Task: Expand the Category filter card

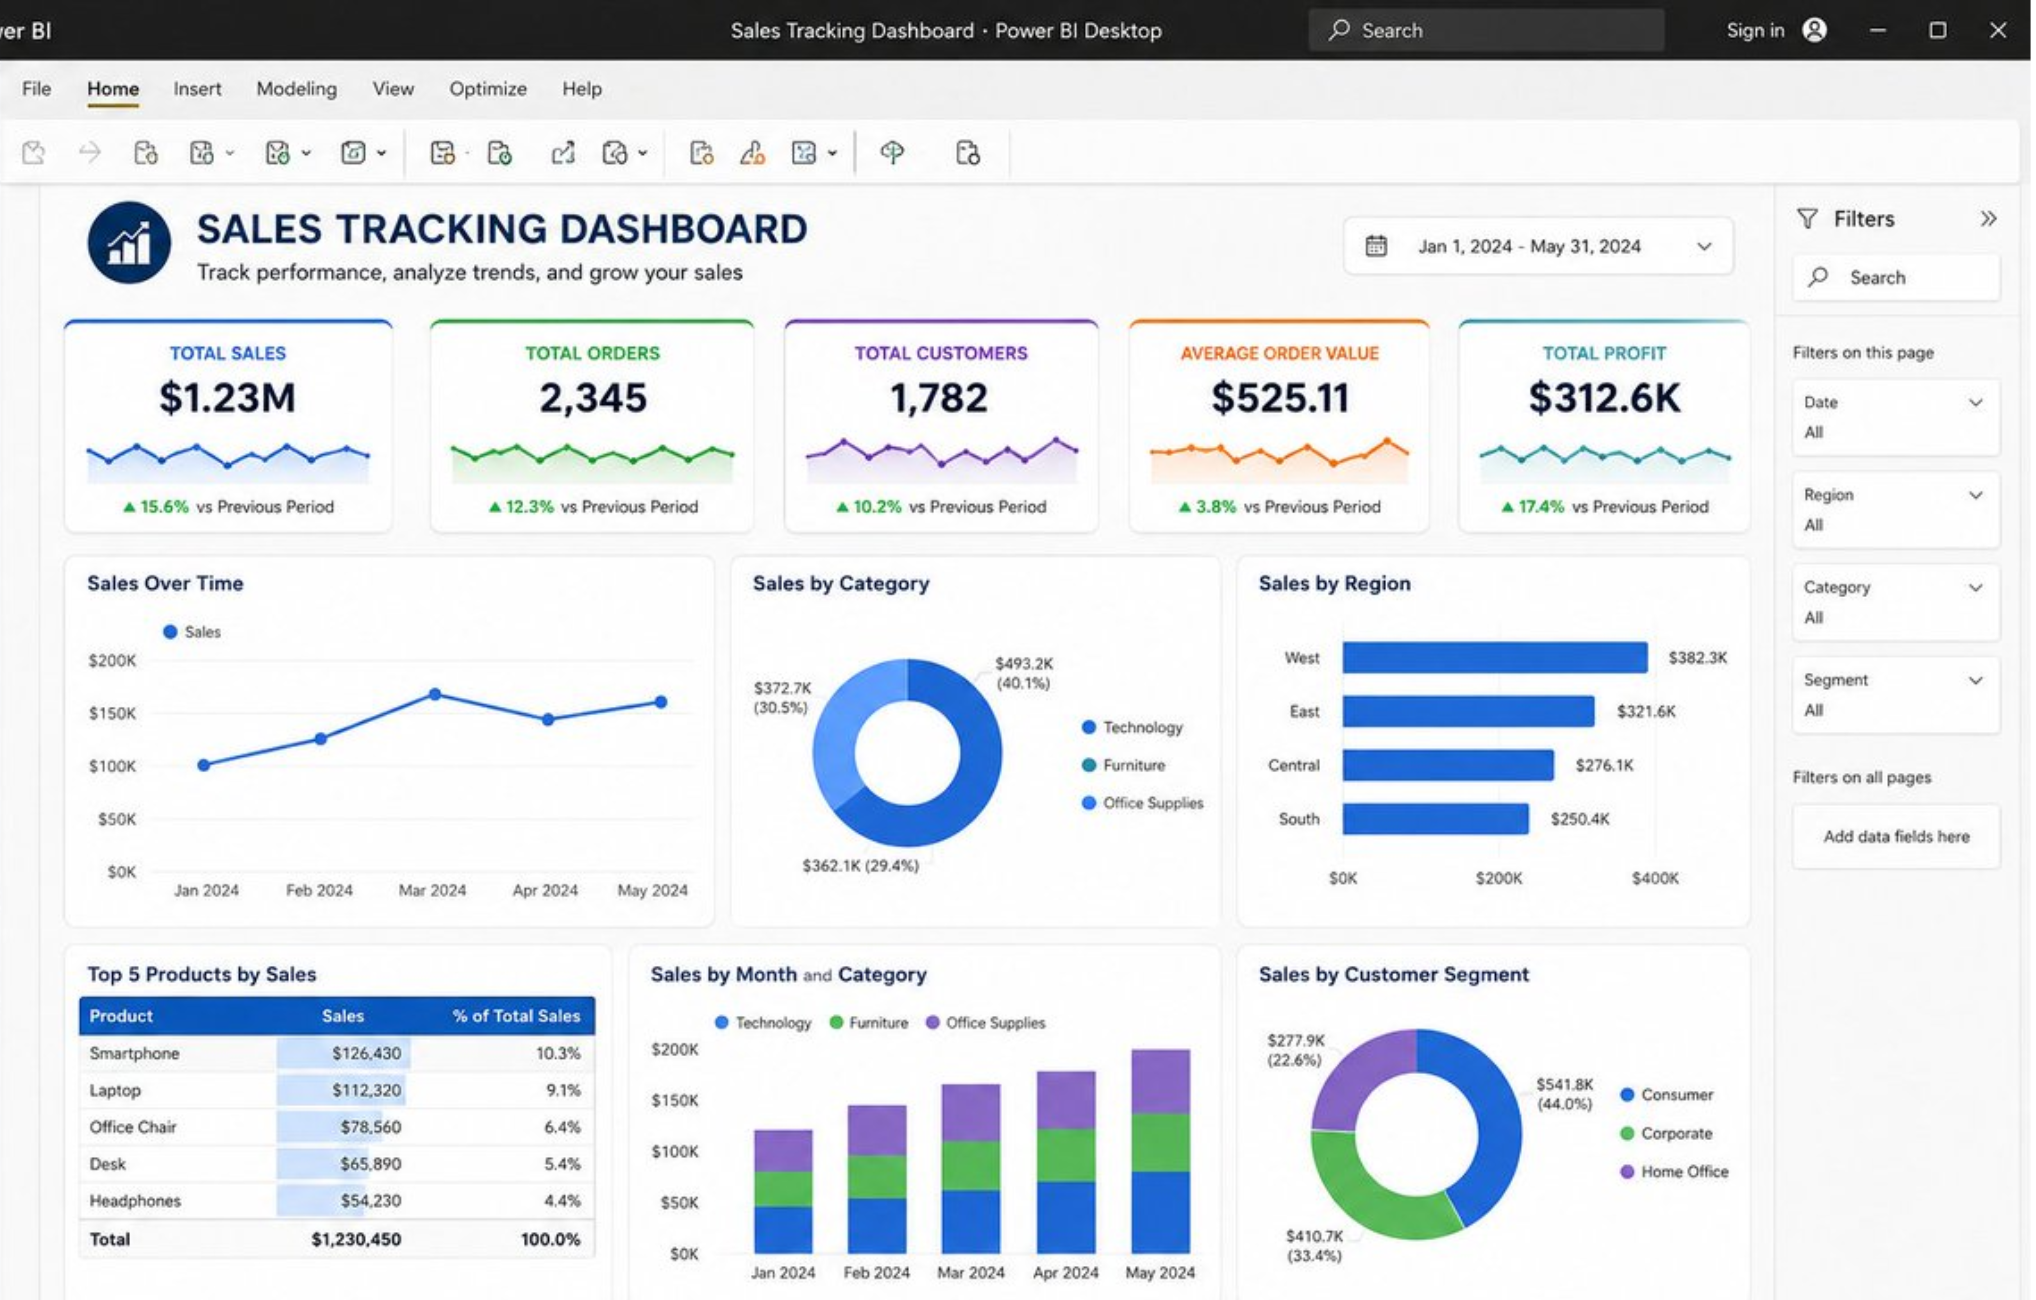Action: (1895, 602)
